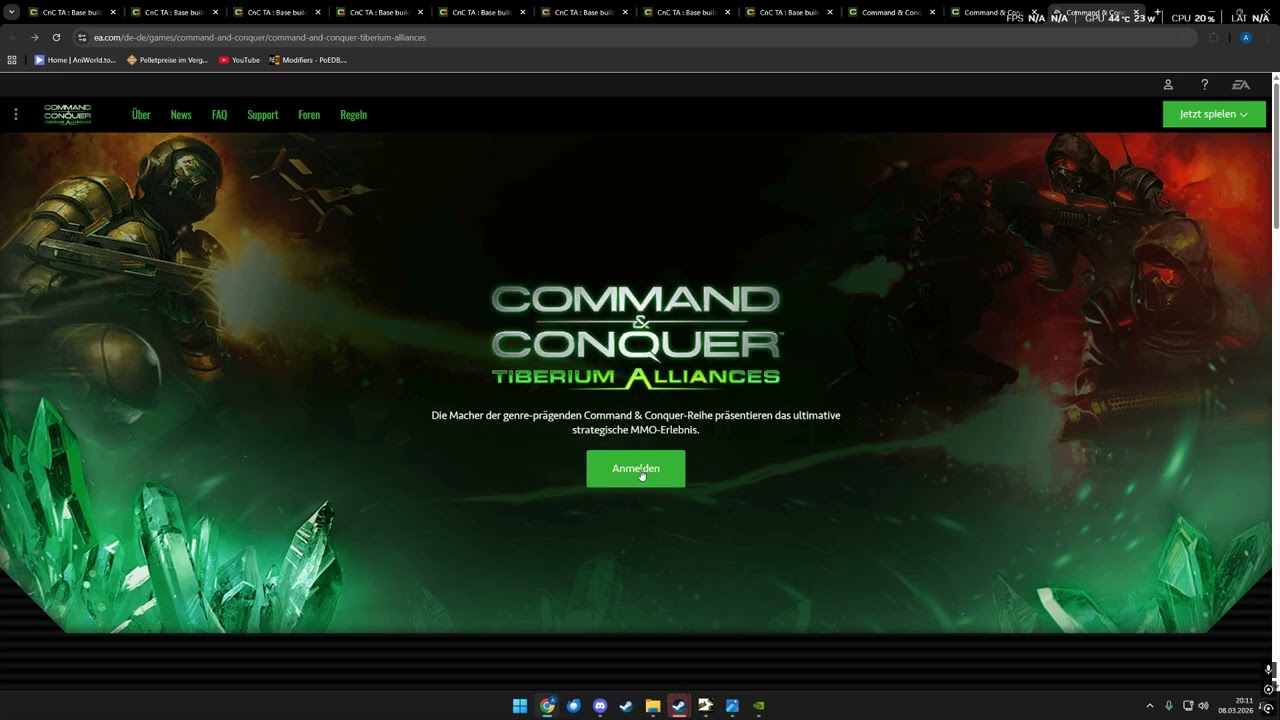The width and height of the screenshot is (1280, 720).
Task: Show hidden system tray icons
Action: [x=1150, y=706]
